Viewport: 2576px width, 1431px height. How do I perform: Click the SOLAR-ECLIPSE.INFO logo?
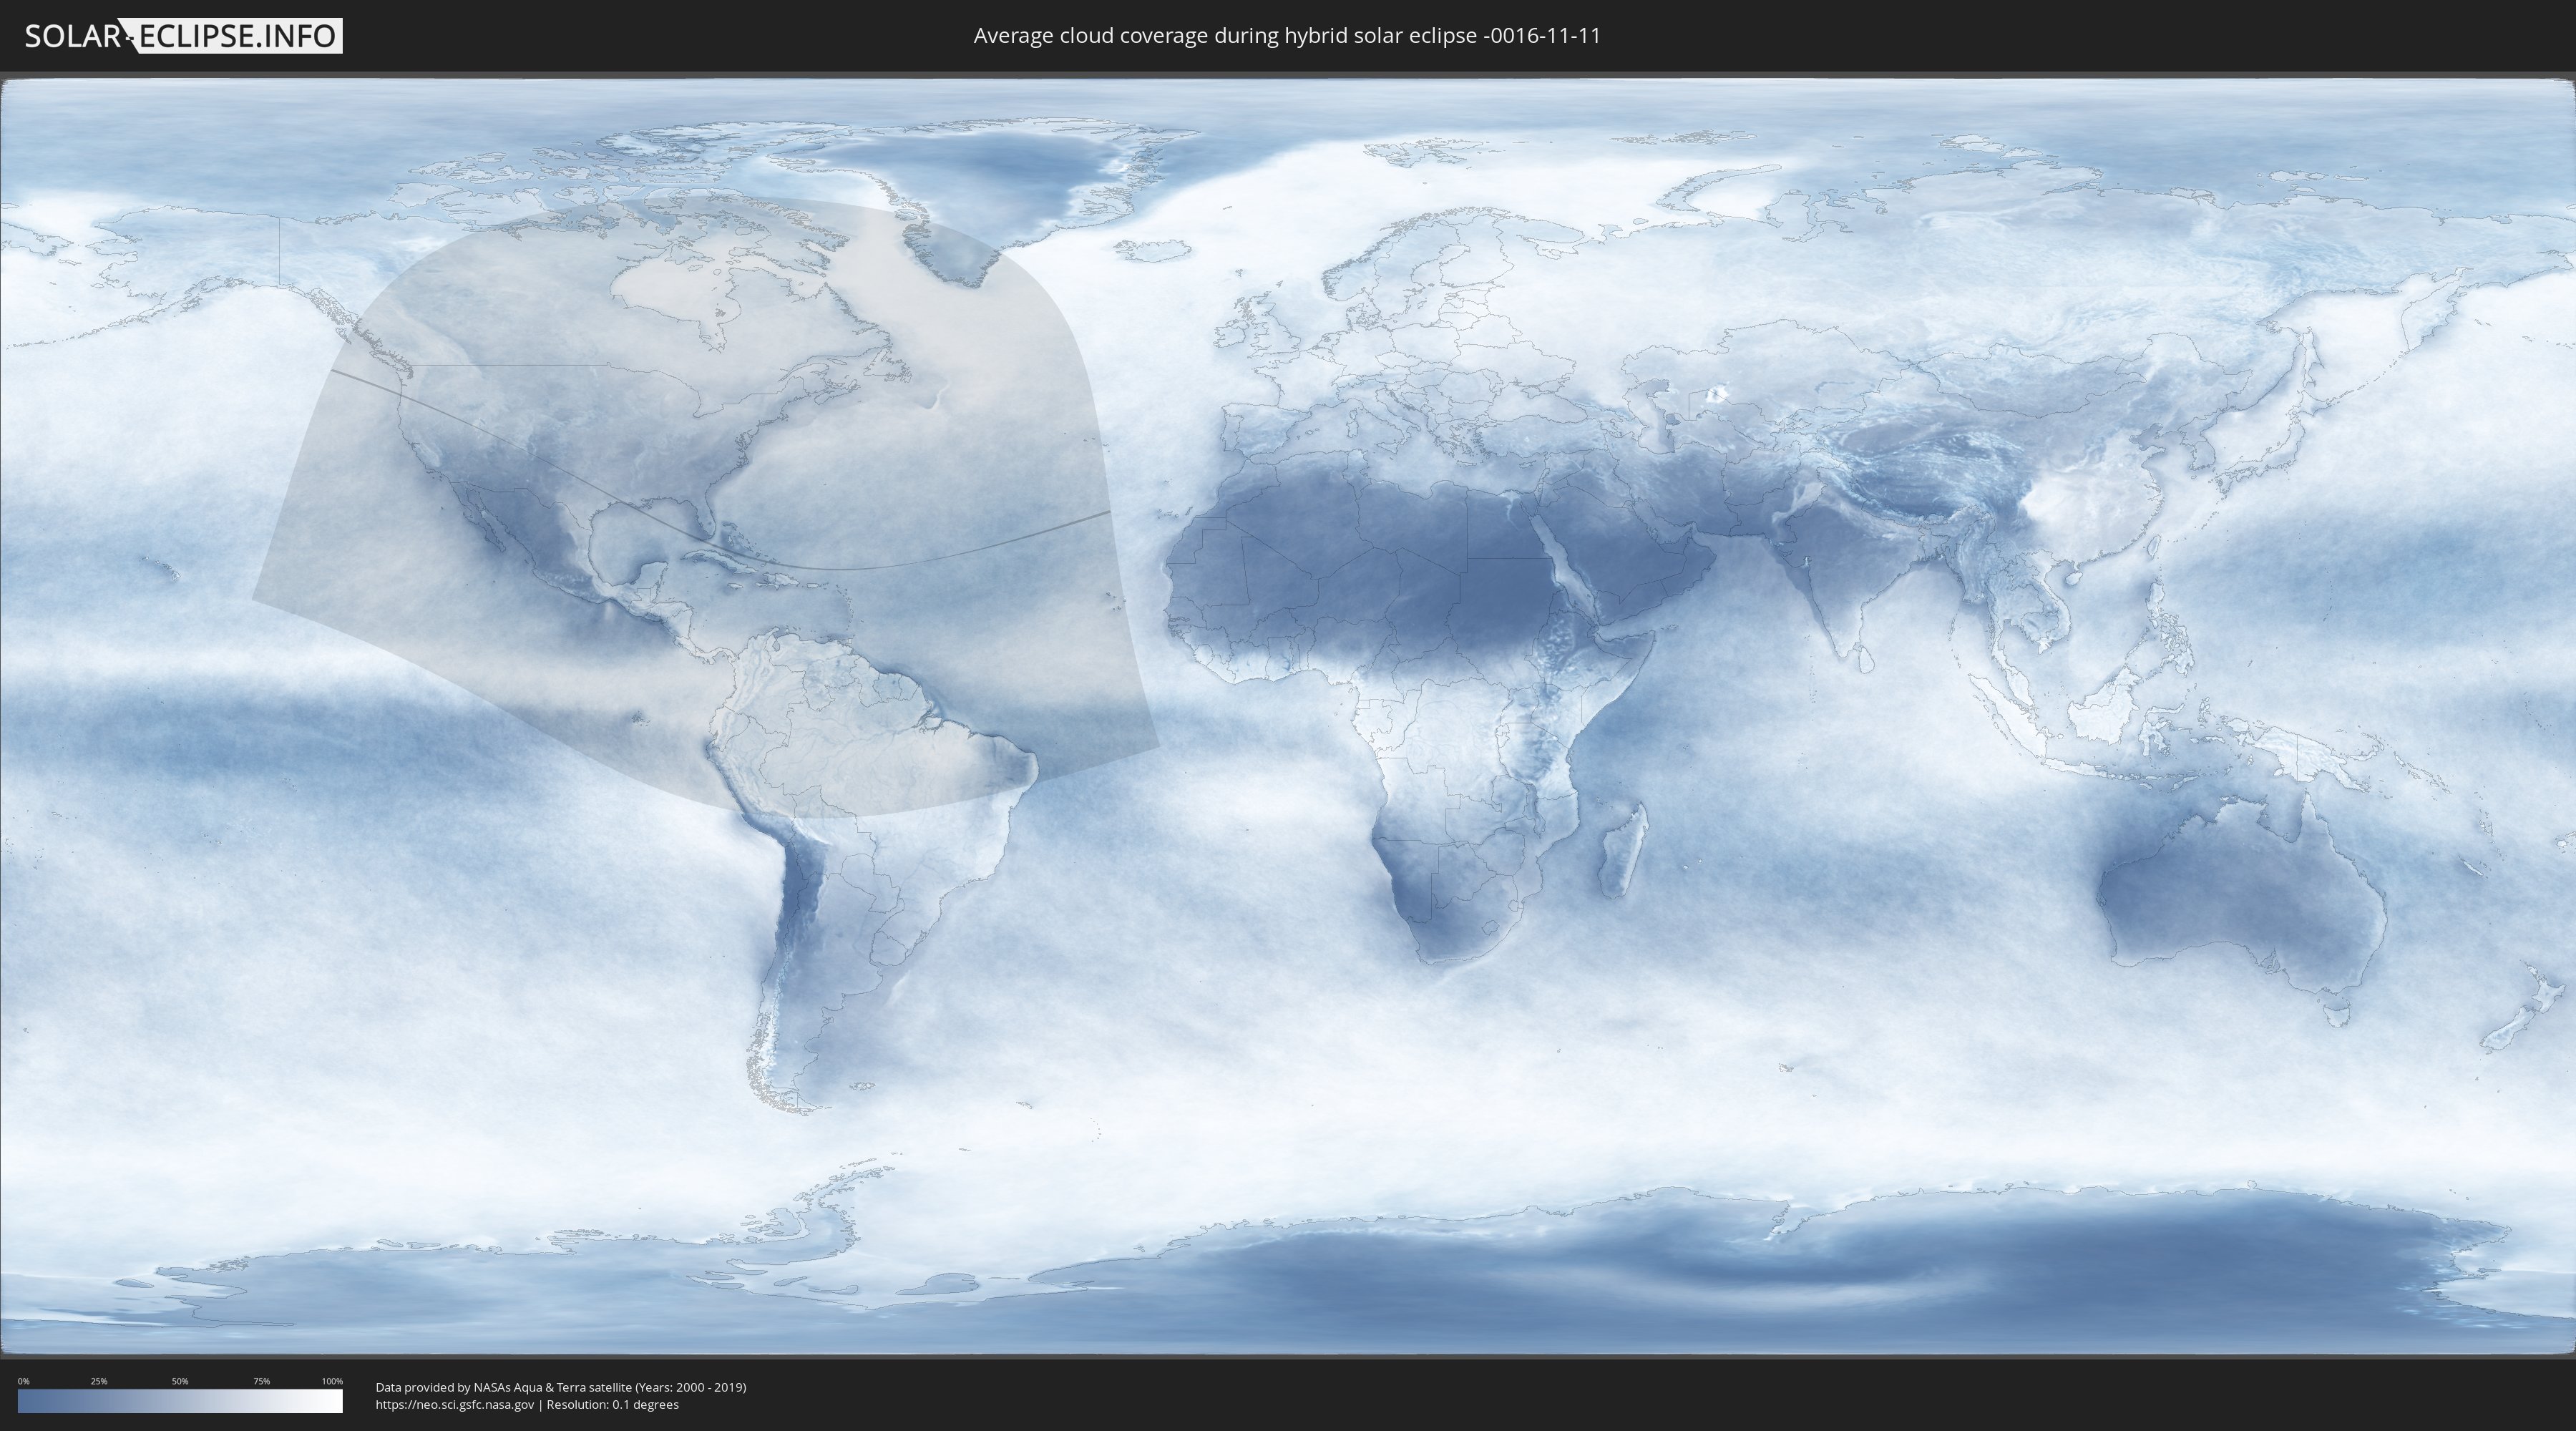click(183, 36)
